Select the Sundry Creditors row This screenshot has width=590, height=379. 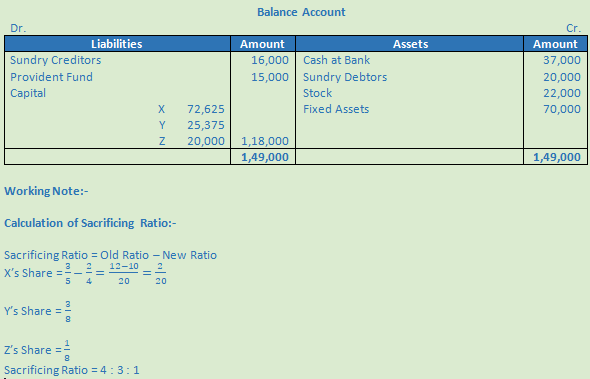tap(56, 60)
